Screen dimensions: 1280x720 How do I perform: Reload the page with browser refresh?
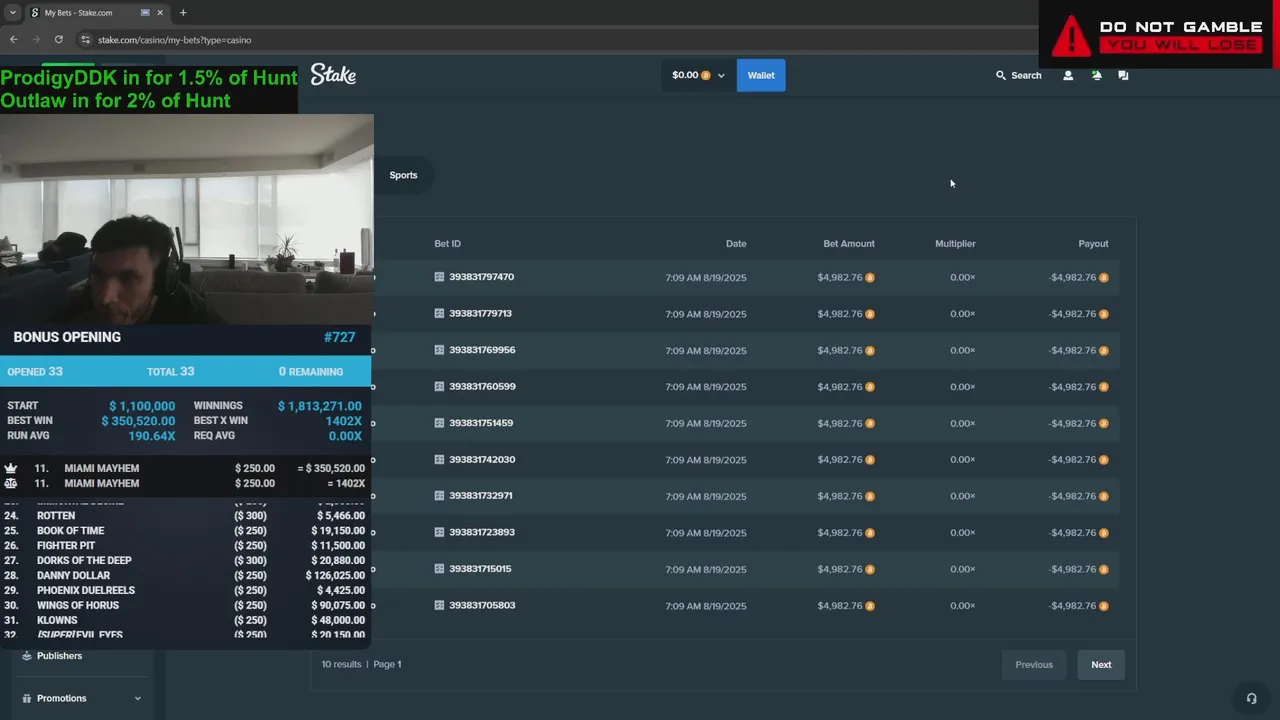[x=59, y=40]
